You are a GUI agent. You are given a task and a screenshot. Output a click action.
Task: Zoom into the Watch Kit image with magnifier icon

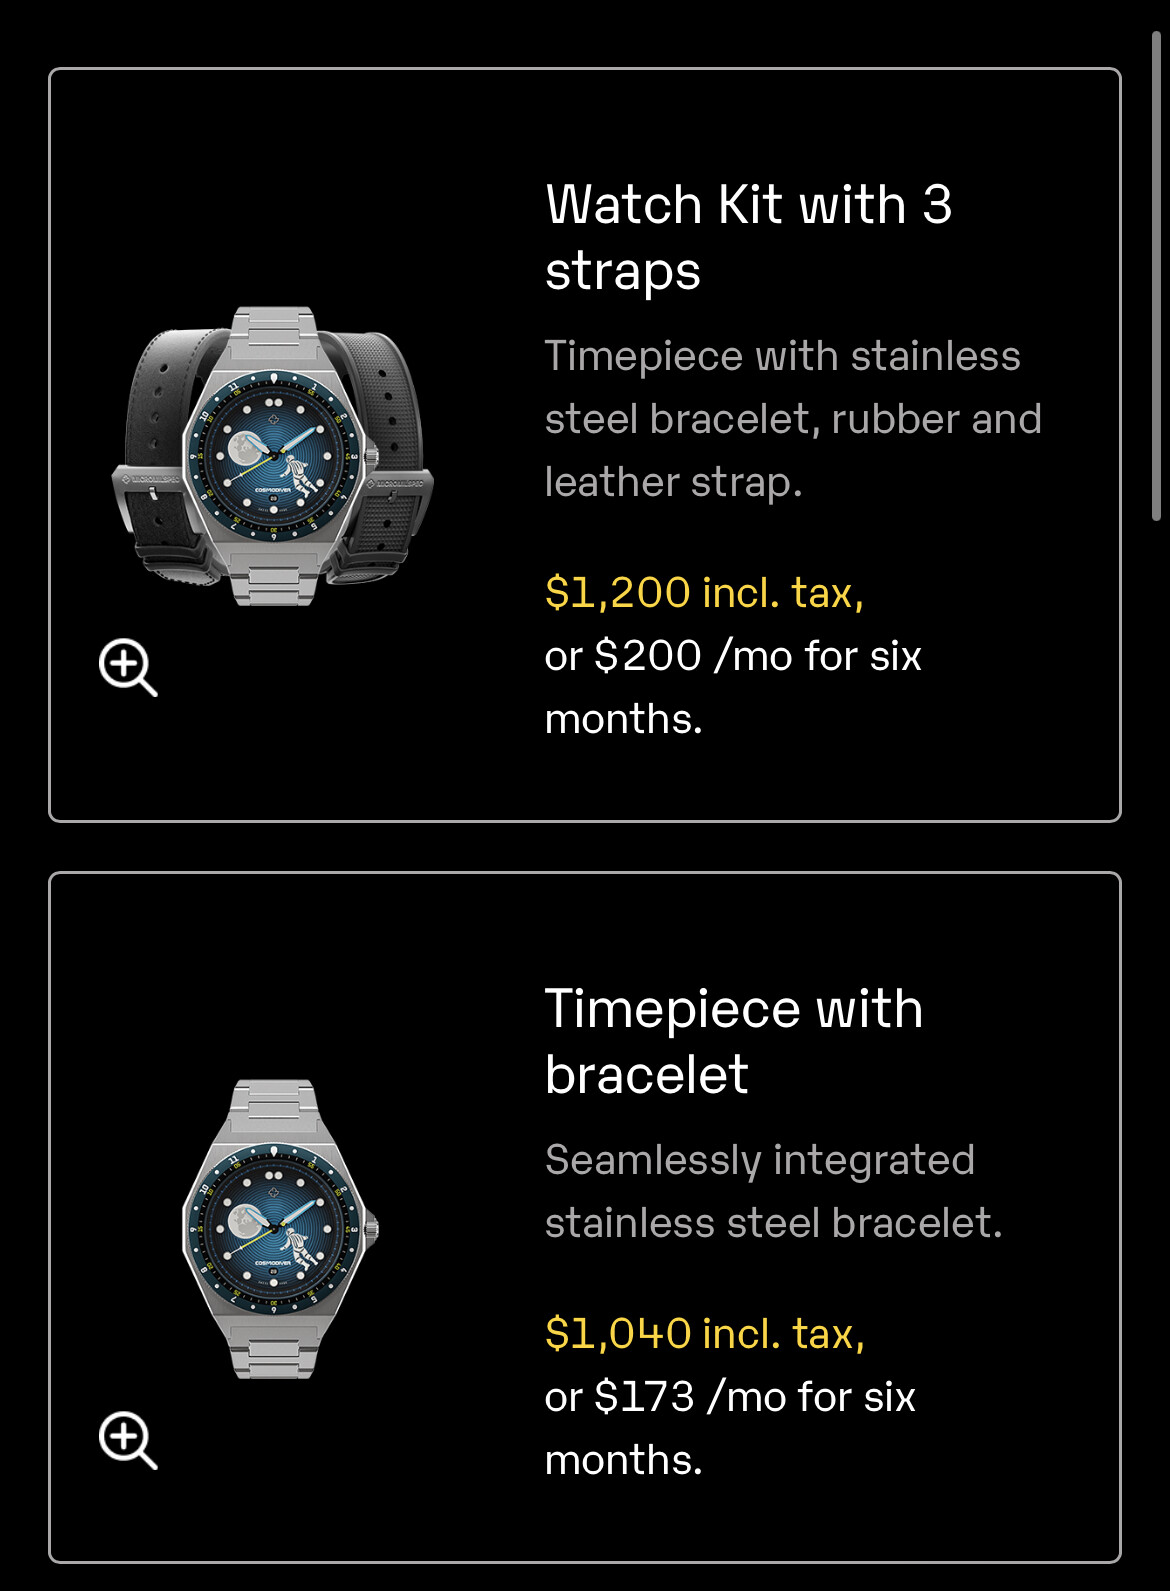pos(128,667)
